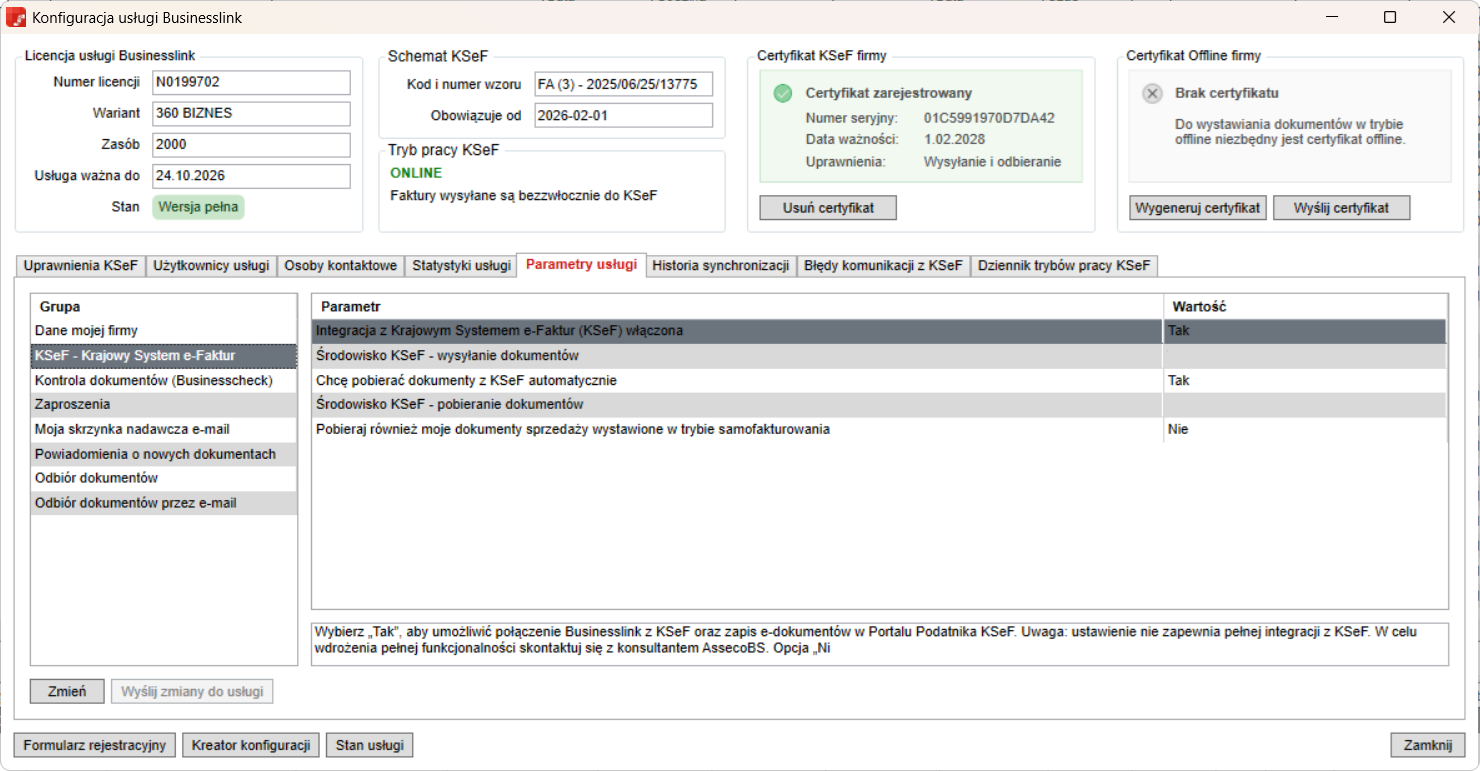Open the Kreator konfiguracji

(x=251, y=745)
